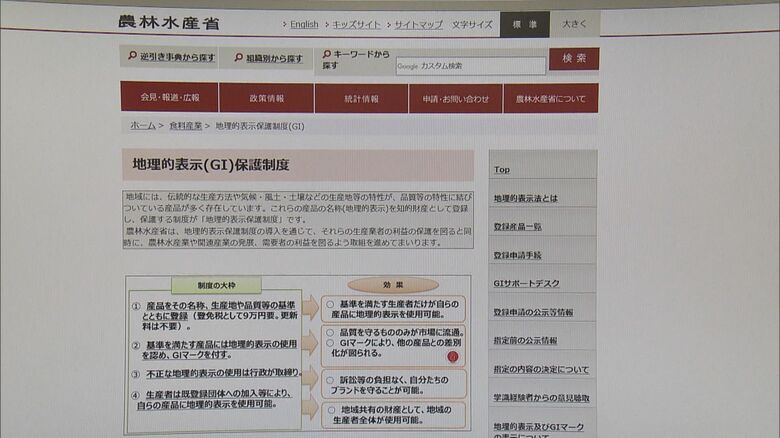Open 登録産品一覧 in the sidebar

[518, 227]
